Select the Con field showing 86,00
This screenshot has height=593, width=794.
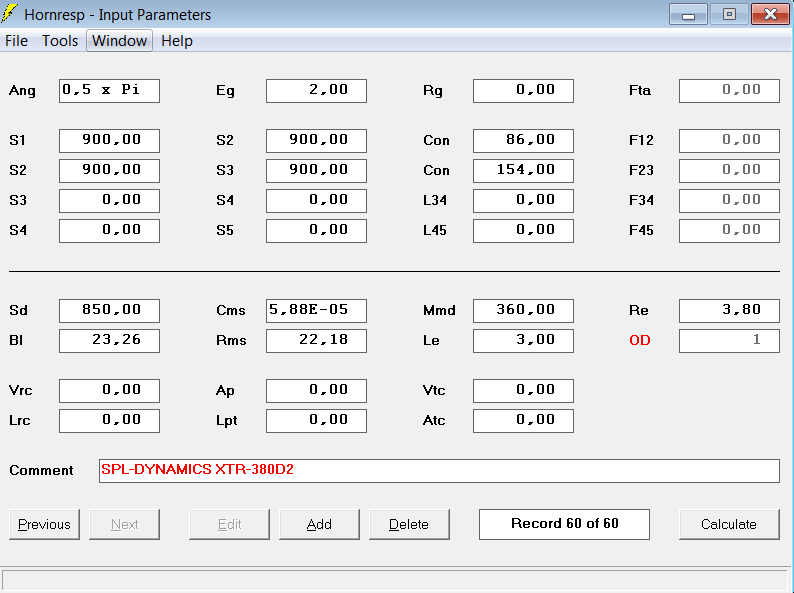point(524,140)
